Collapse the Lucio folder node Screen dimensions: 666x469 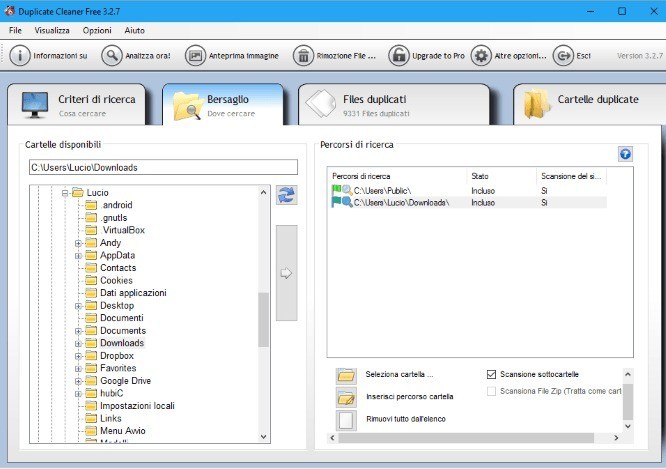[x=65, y=192]
